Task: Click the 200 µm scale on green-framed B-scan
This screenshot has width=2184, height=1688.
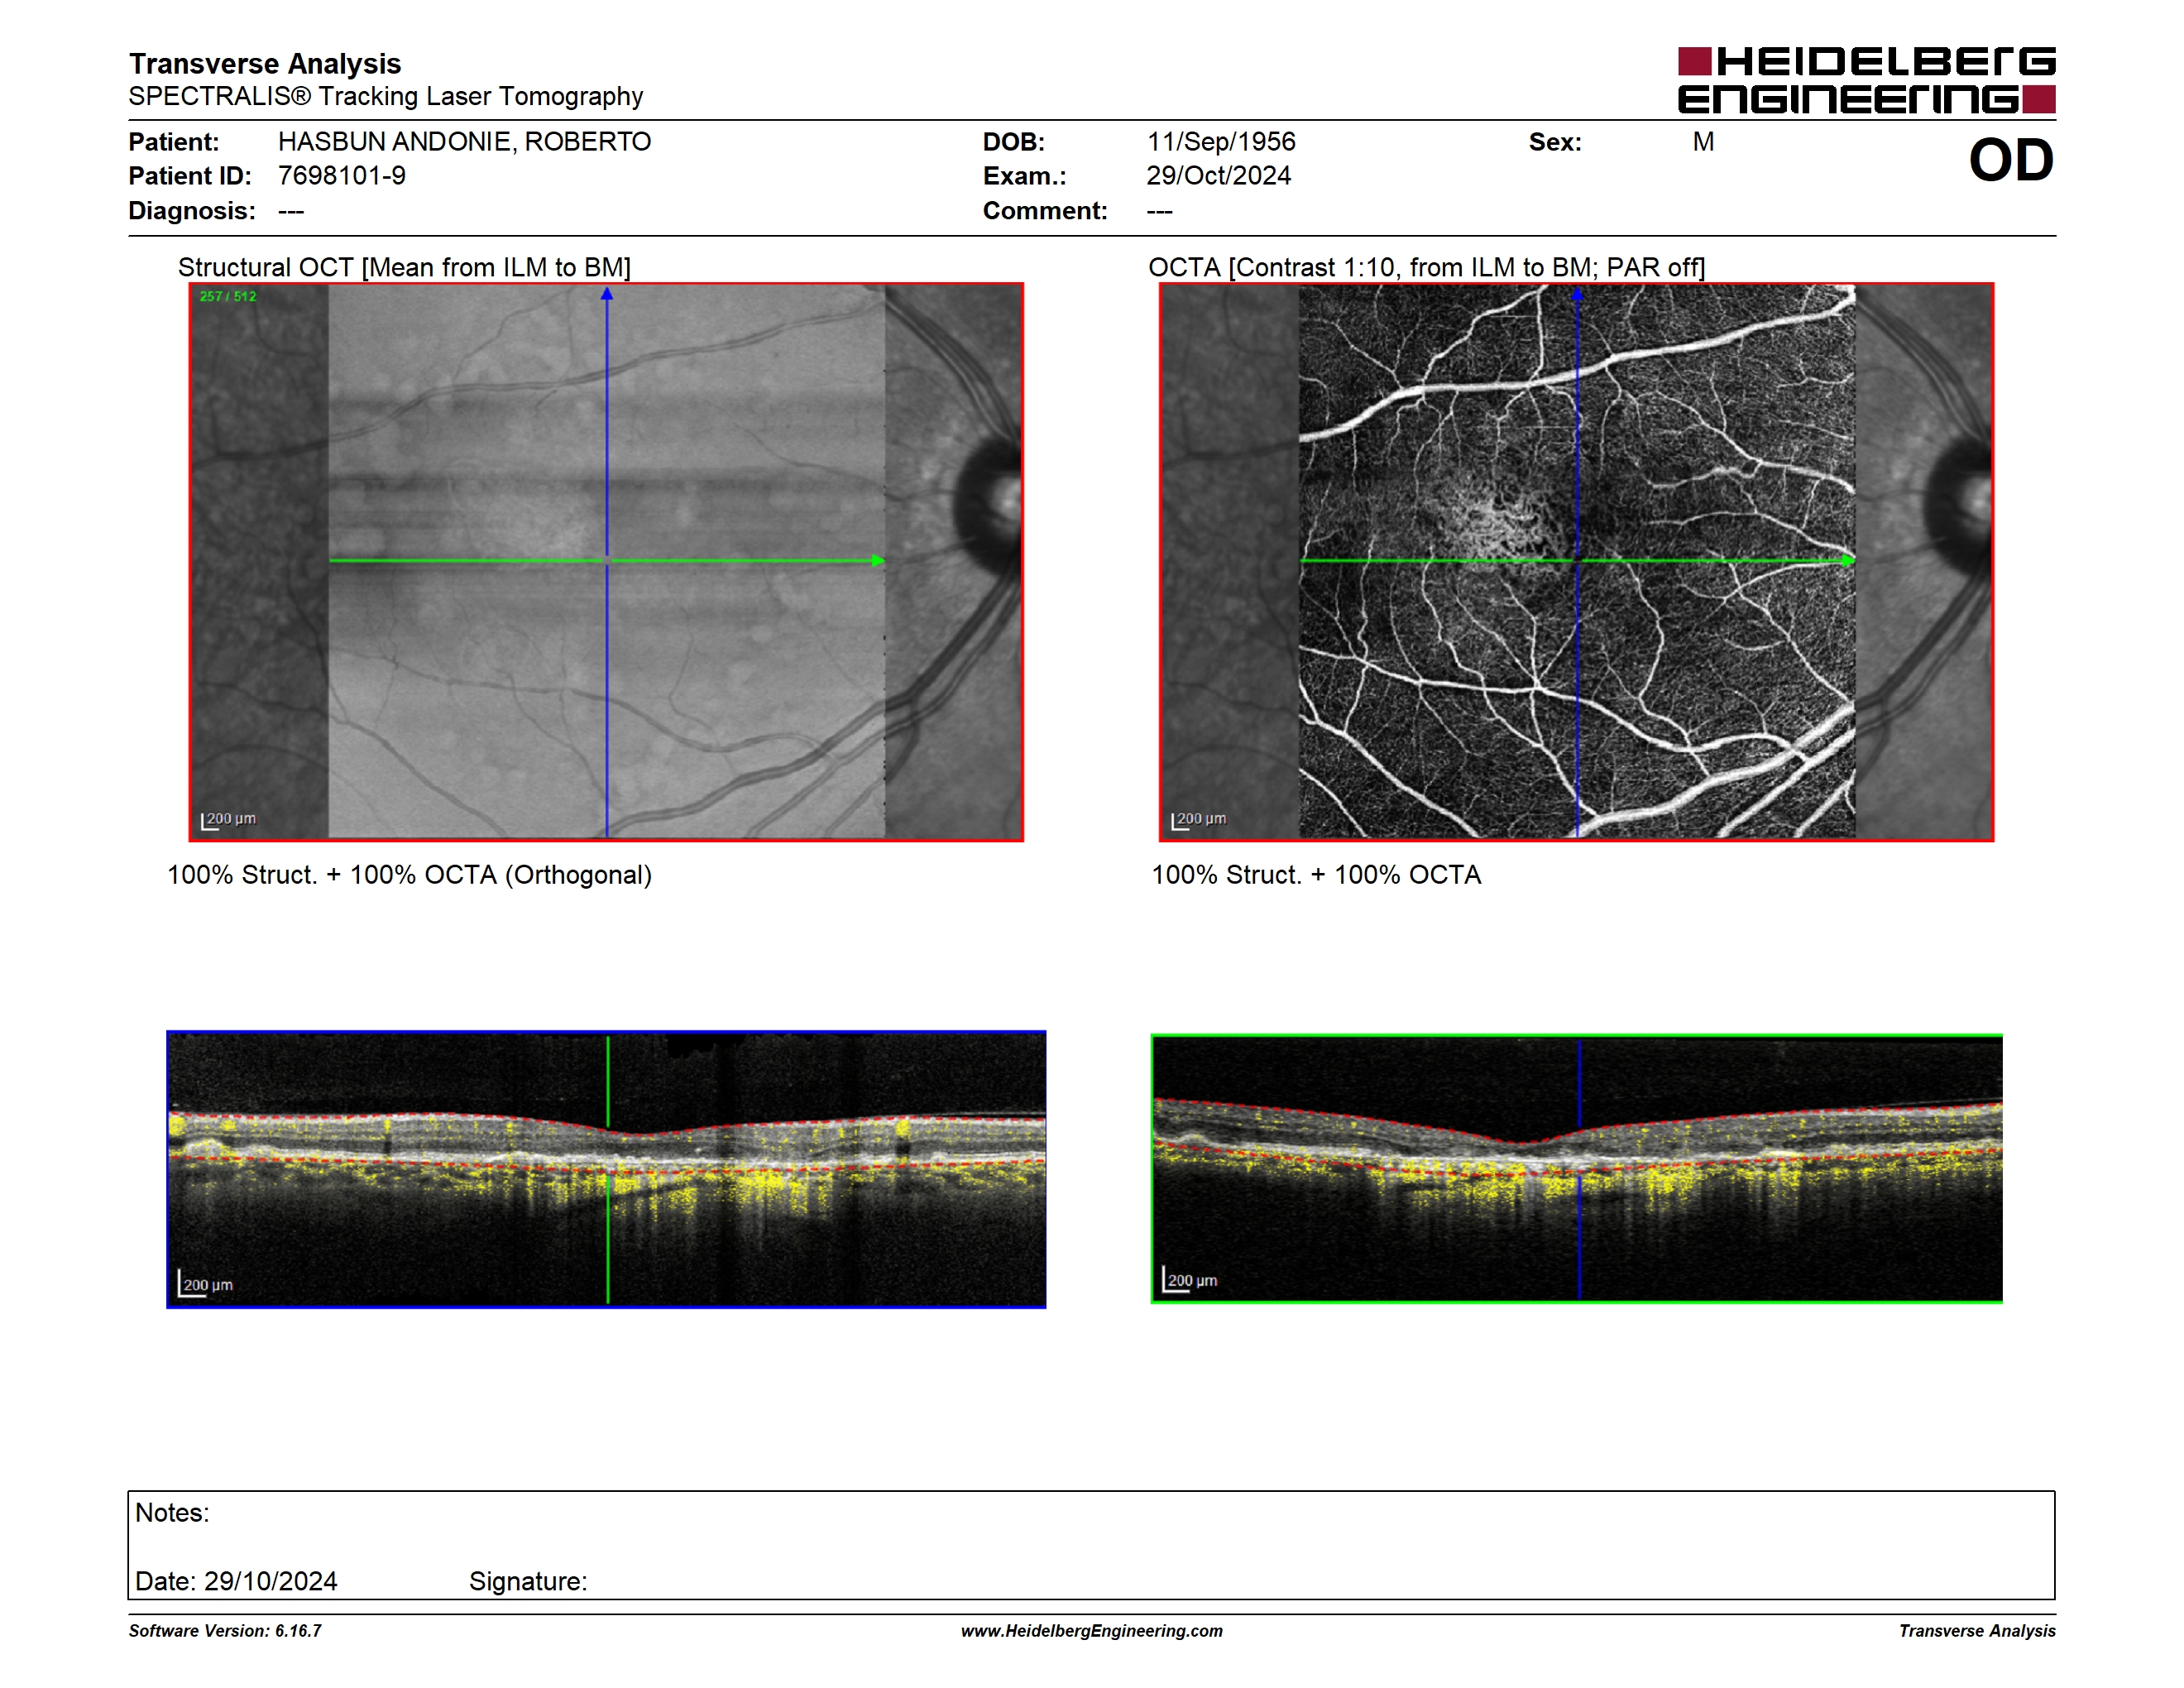Action: 1190,1280
